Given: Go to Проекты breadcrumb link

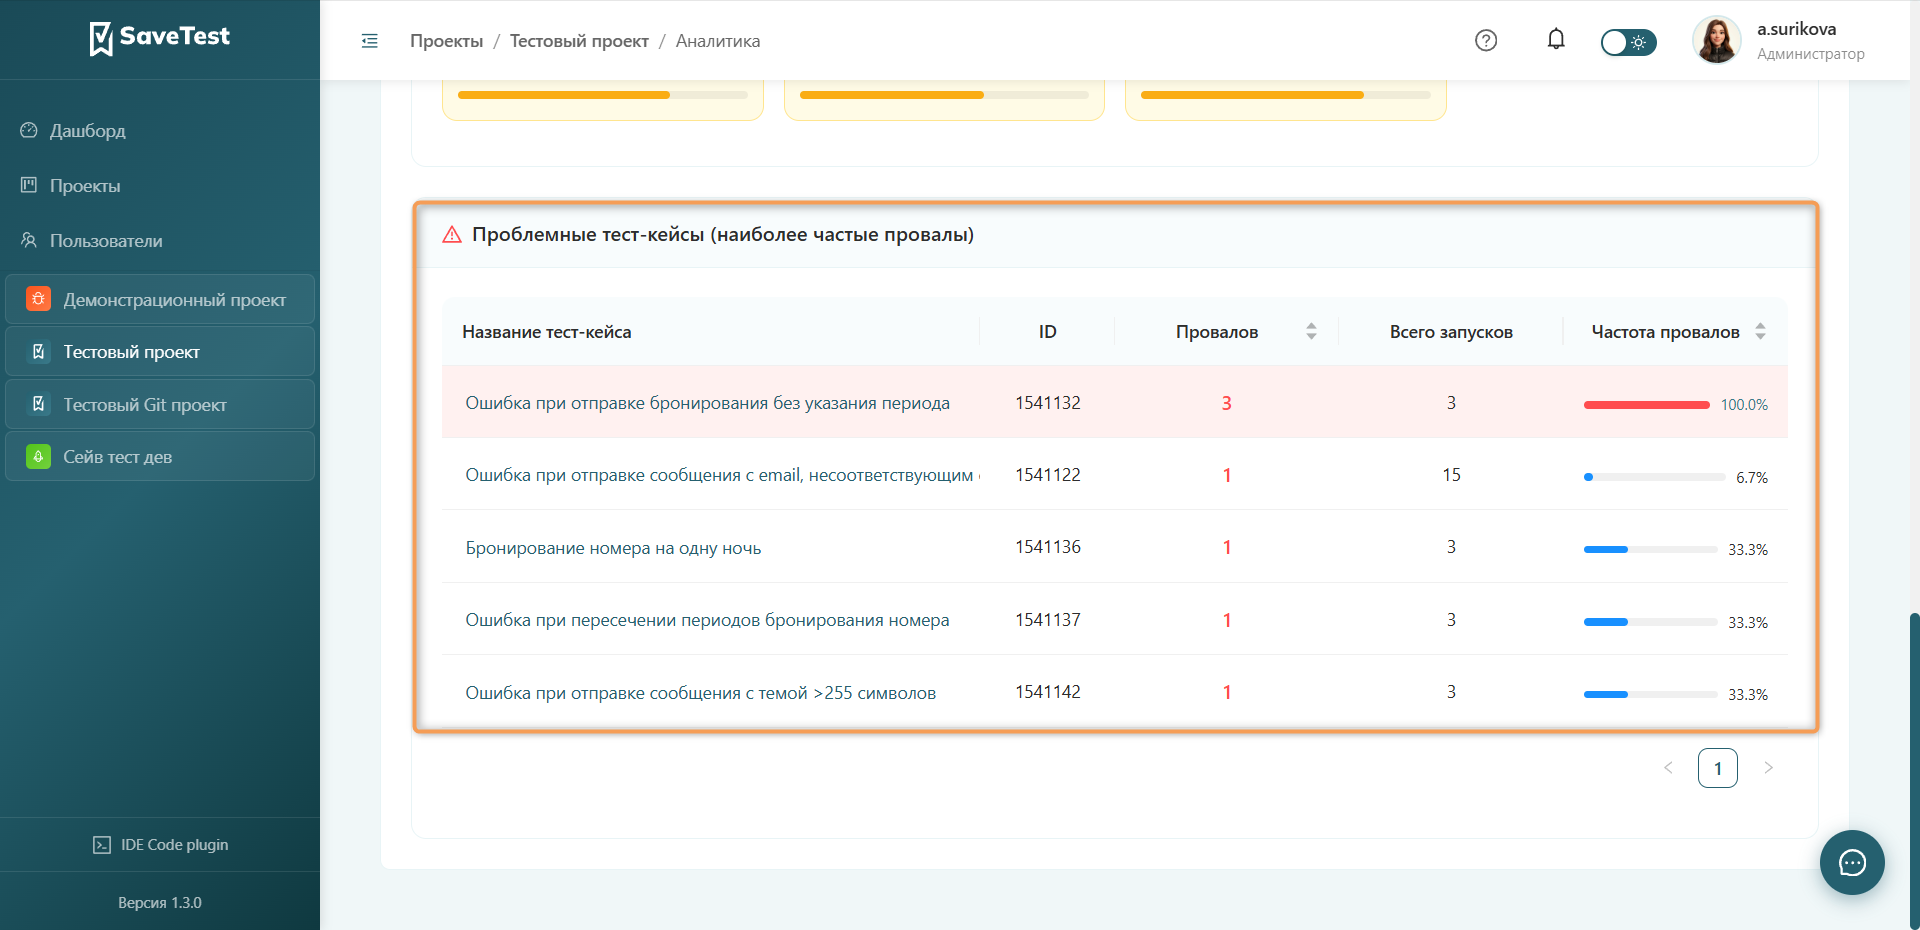Looking at the screenshot, I should coord(446,41).
